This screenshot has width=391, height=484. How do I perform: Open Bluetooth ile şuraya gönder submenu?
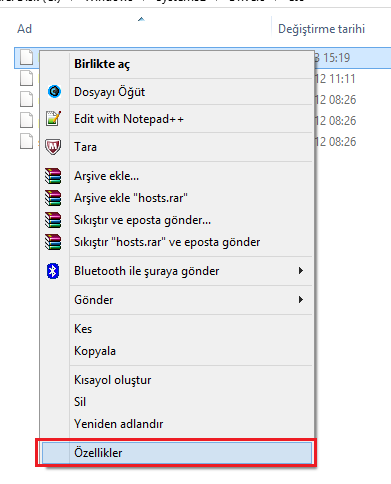(x=177, y=271)
